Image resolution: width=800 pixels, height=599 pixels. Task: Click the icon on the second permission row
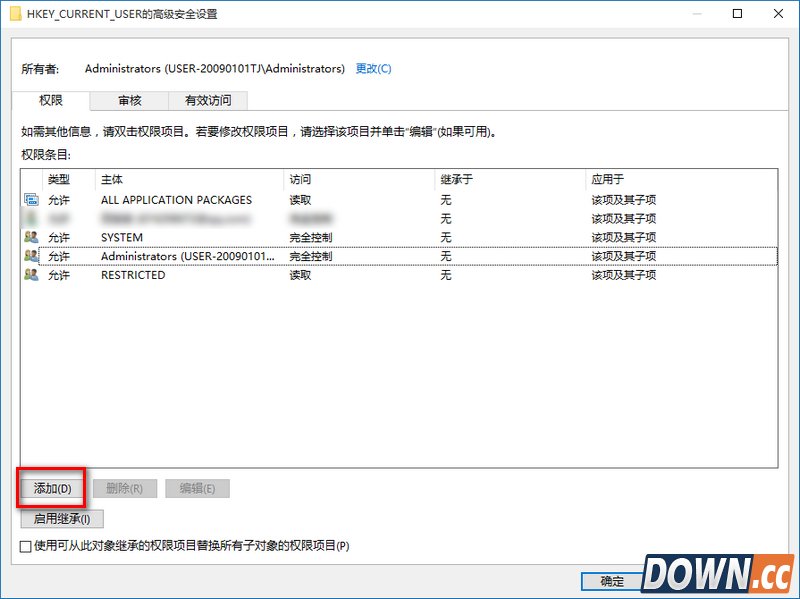tap(31, 218)
